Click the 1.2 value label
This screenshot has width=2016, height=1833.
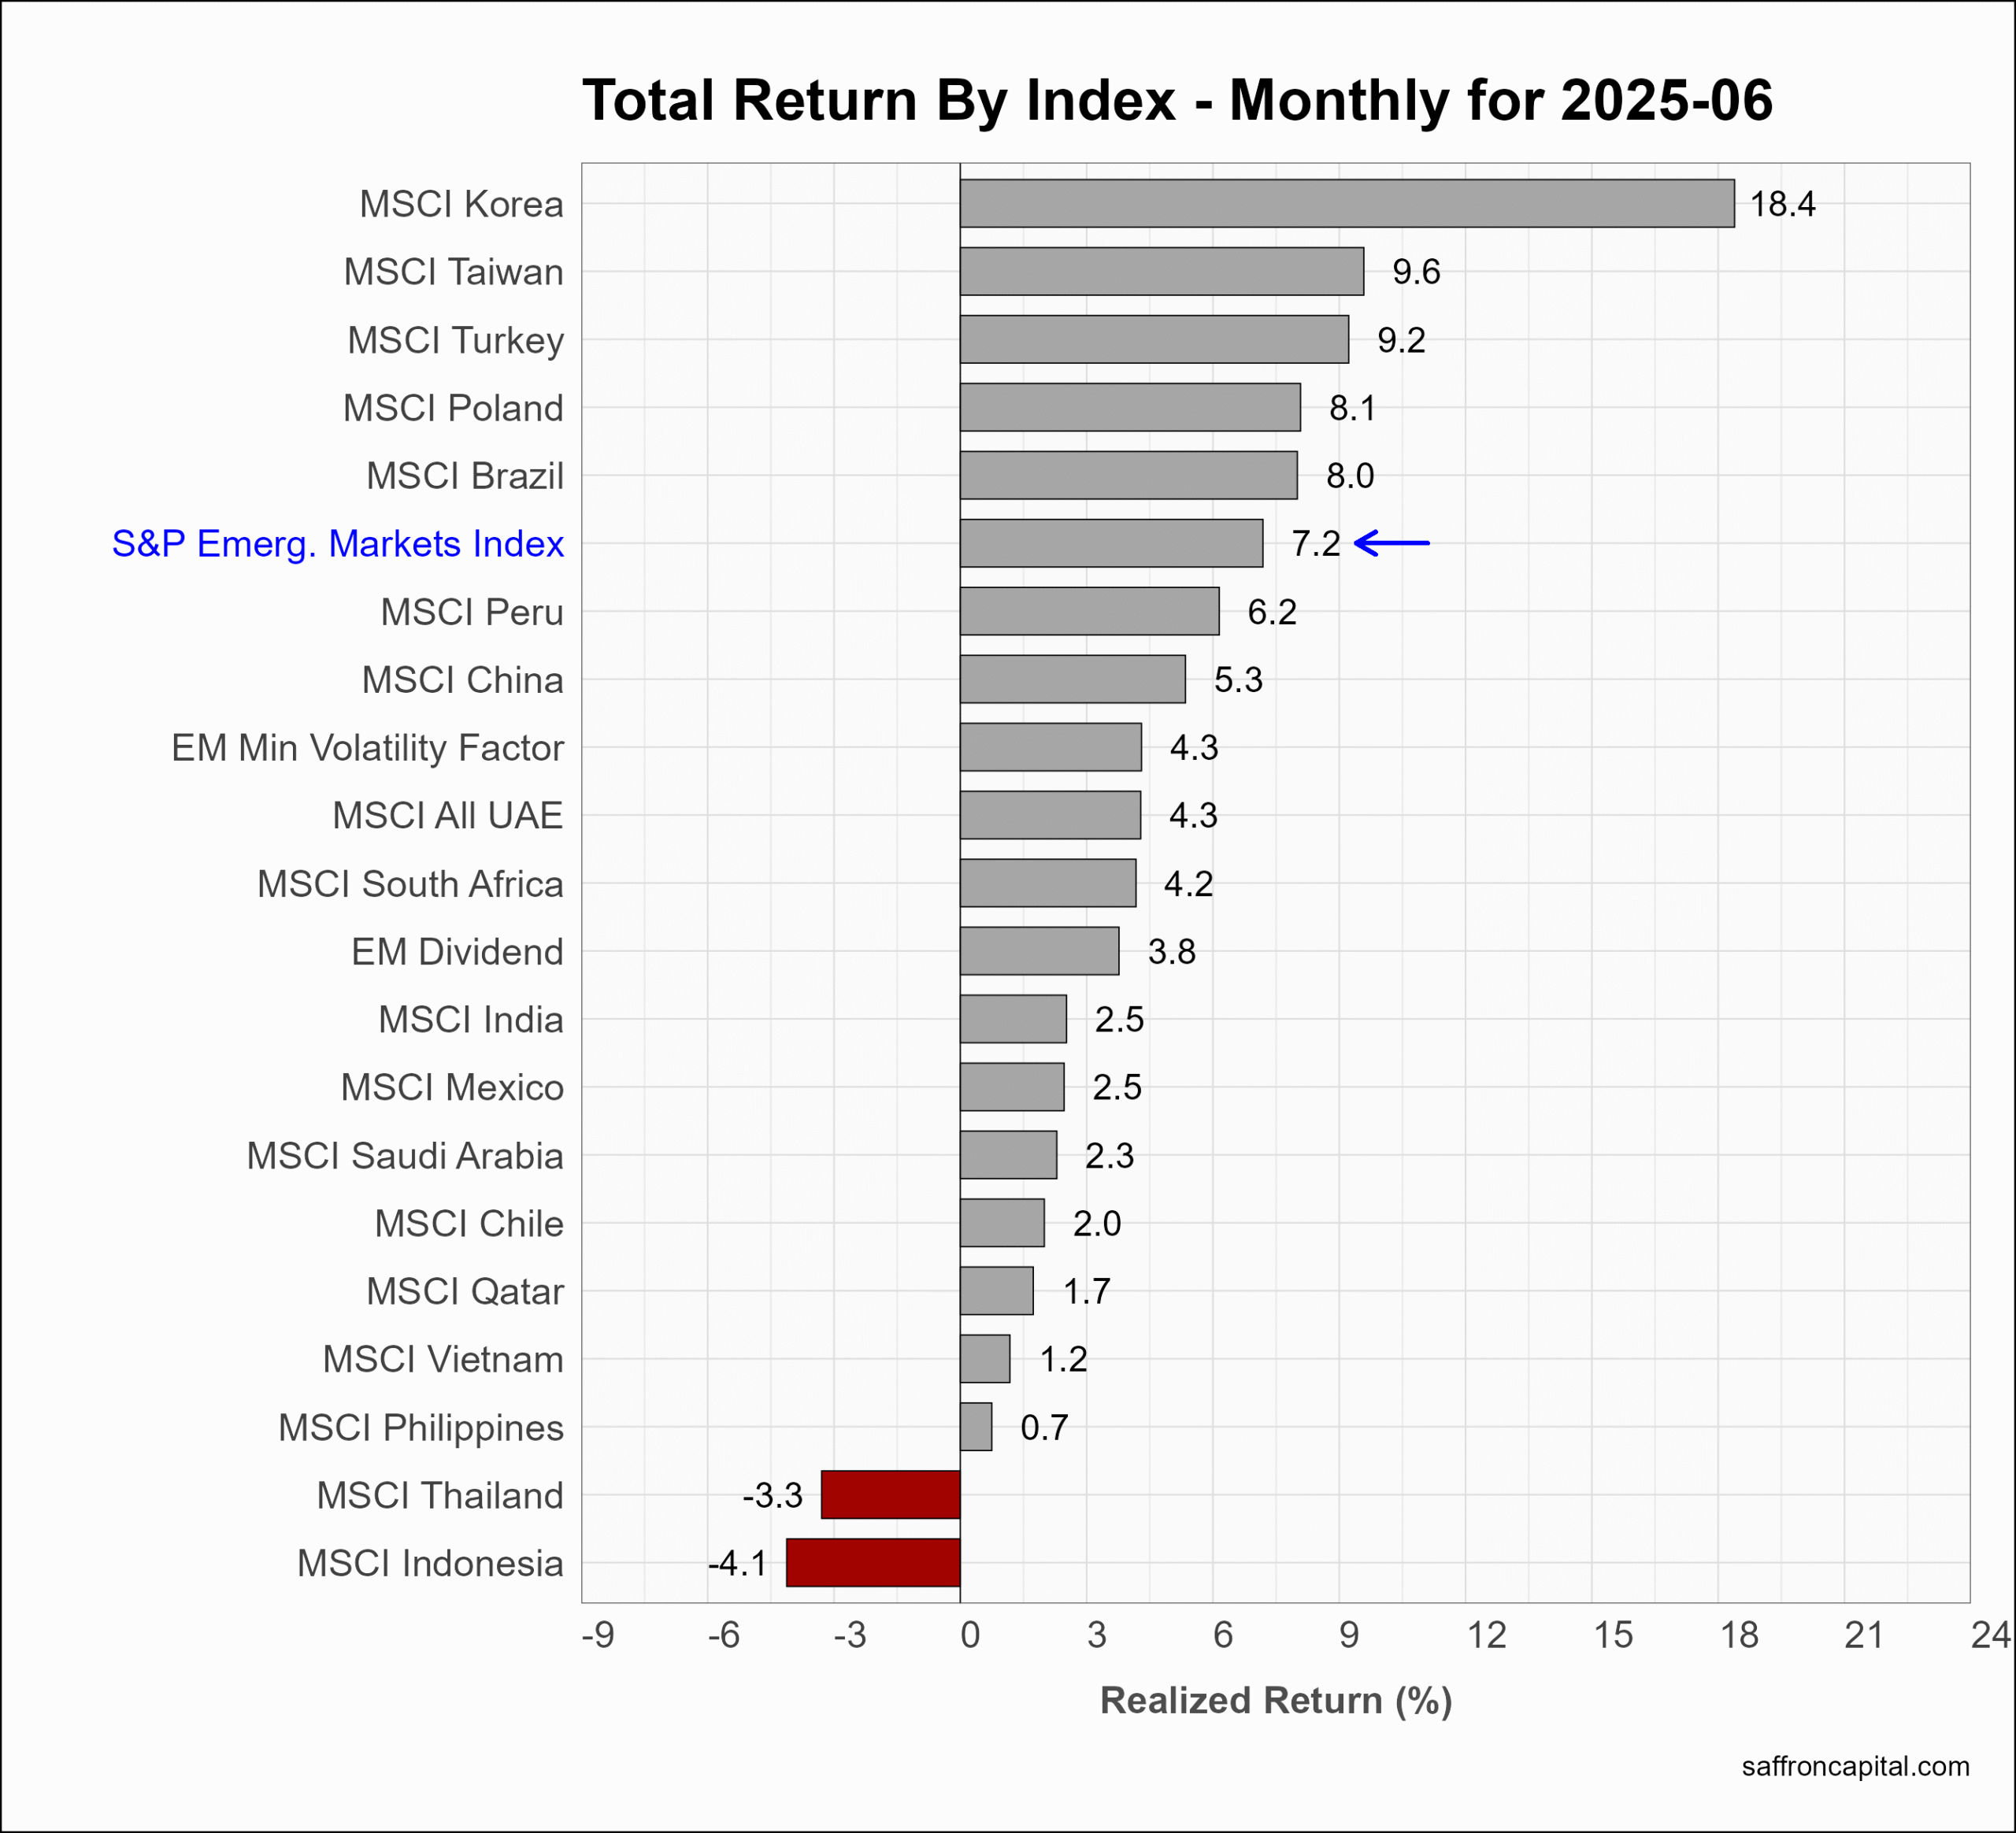coord(1063,1359)
